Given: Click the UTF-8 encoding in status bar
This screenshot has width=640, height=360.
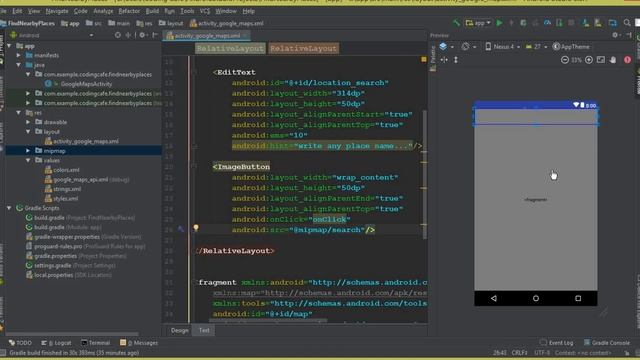Looking at the screenshot, I should coord(542,353).
